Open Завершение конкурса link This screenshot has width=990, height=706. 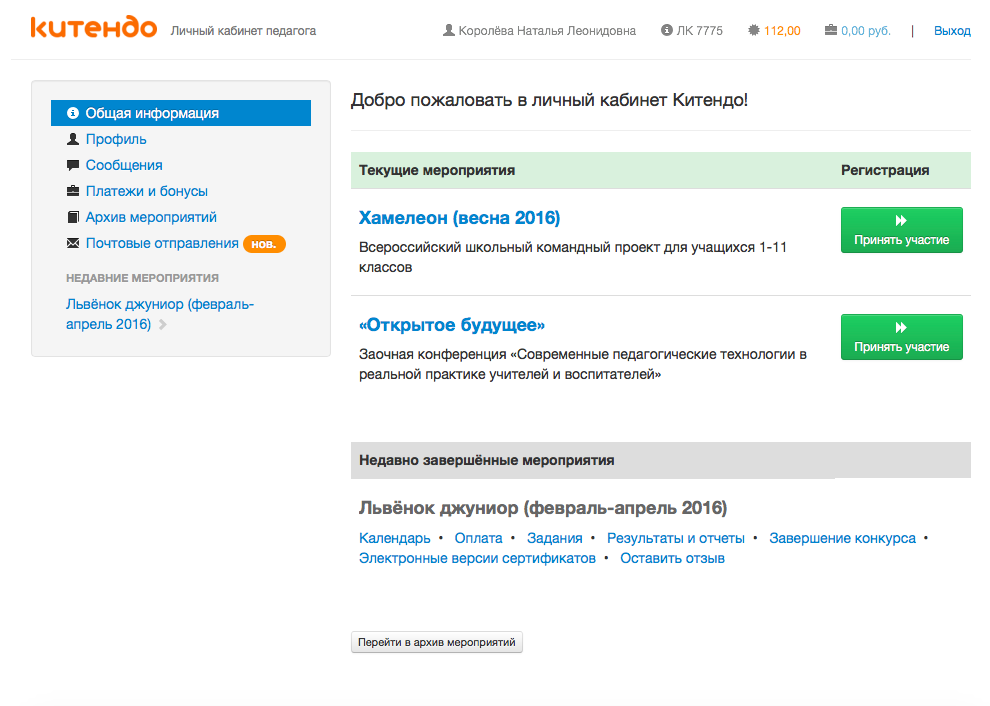click(842, 538)
